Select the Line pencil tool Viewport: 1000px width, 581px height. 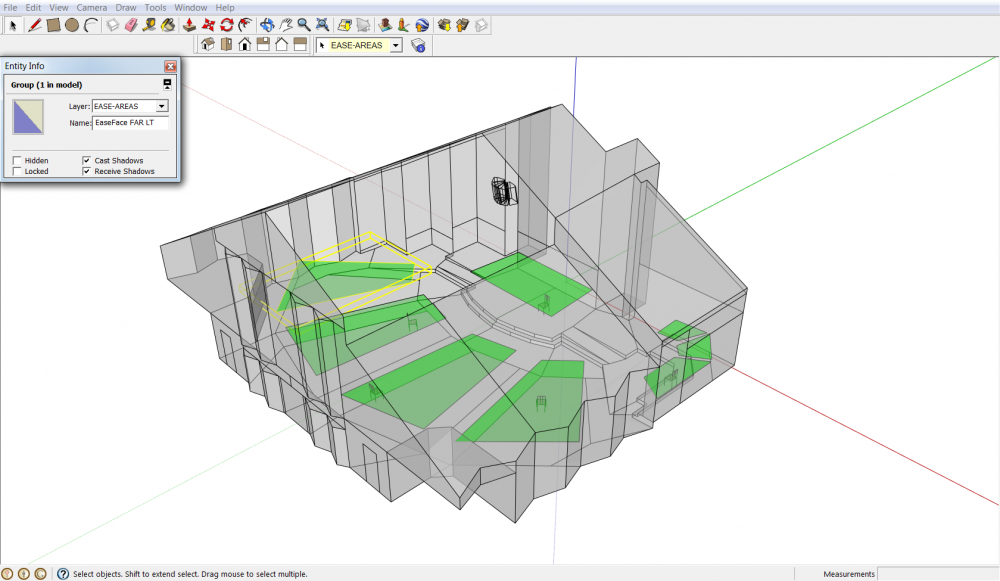coord(35,26)
